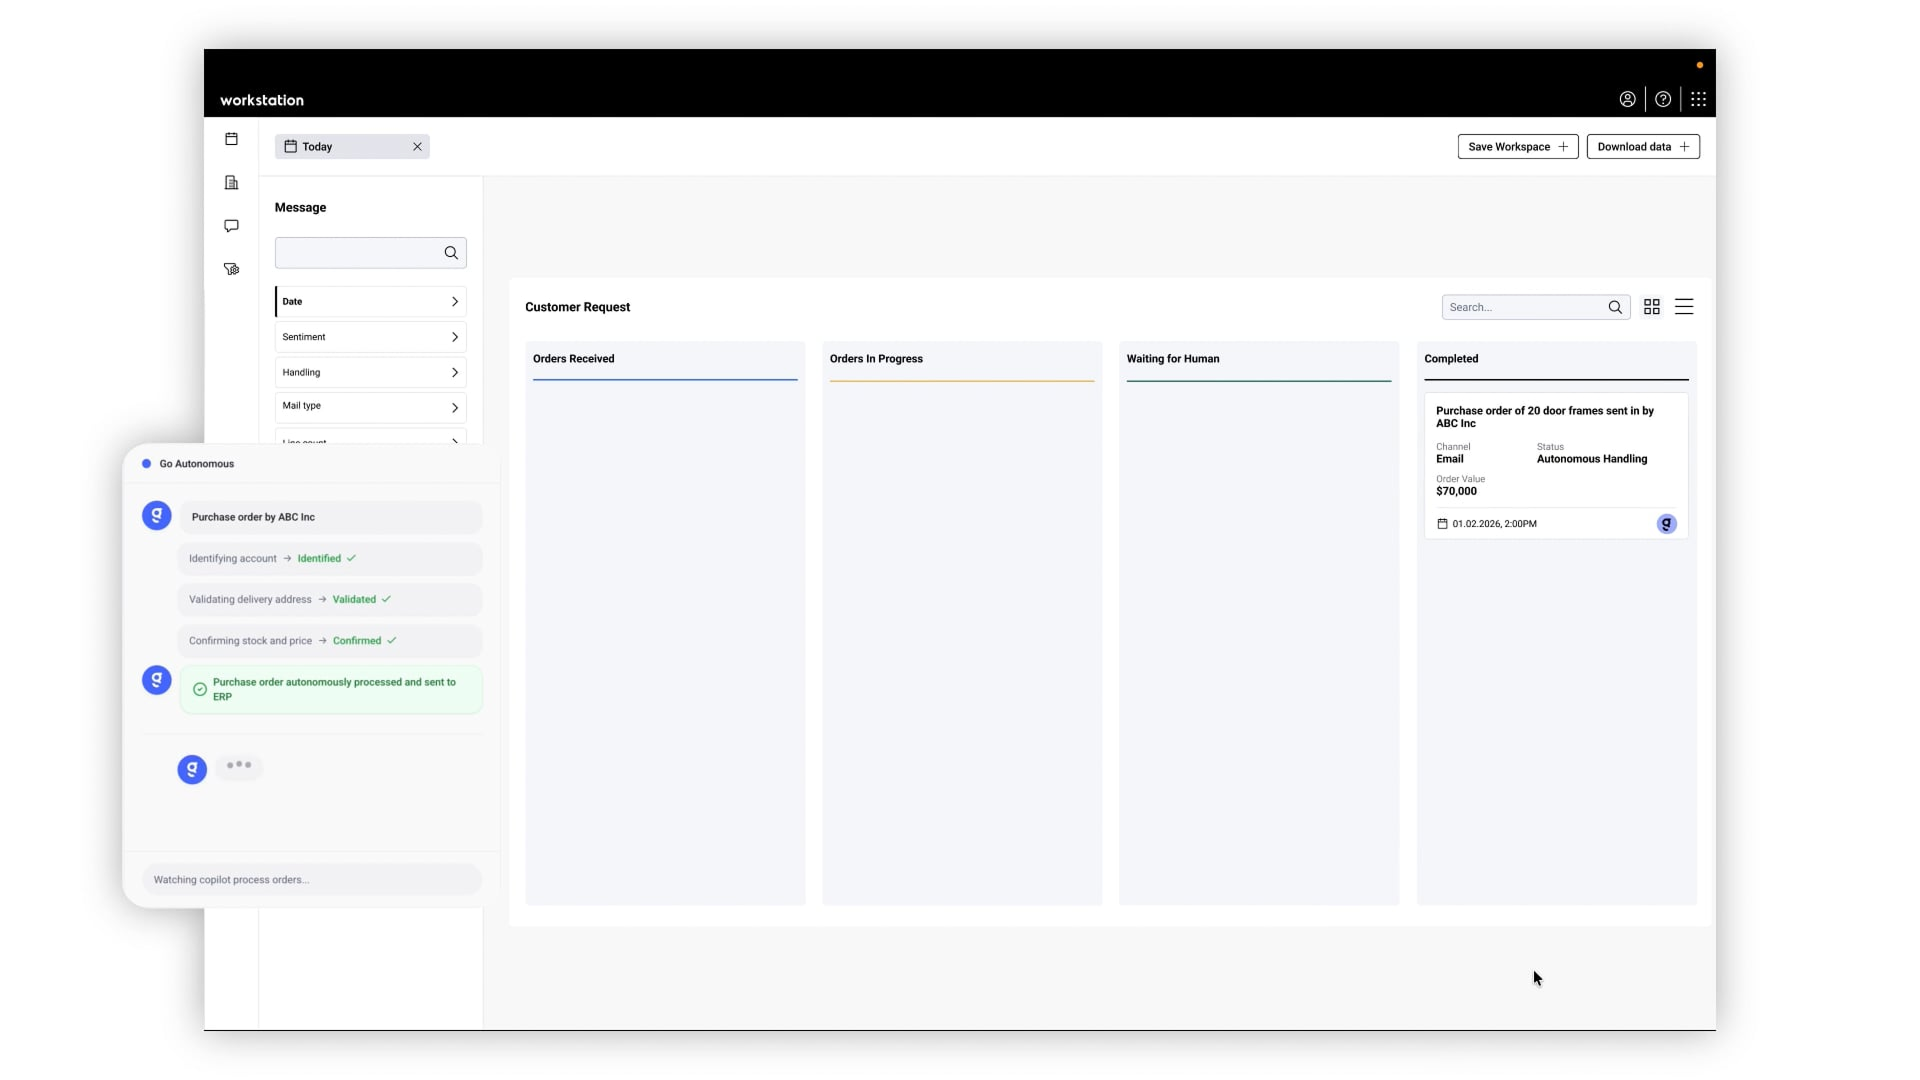Expand the Sentiment filter

pyautogui.click(x=370, y=337)
